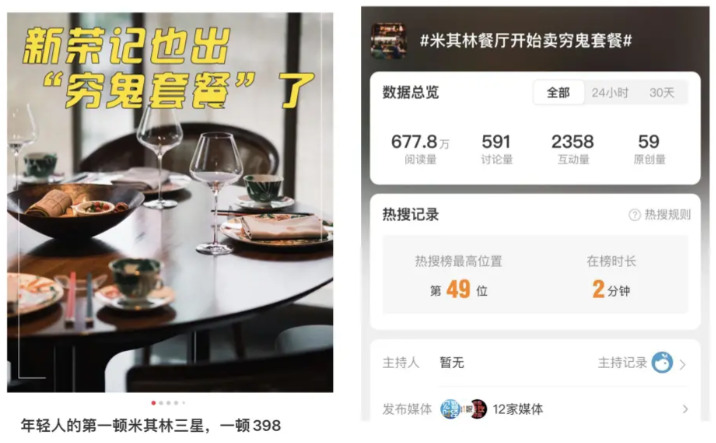Switch to the 24小时 tab
The height and width of the screenshot is (443, 716).
(x=610, y=93)
